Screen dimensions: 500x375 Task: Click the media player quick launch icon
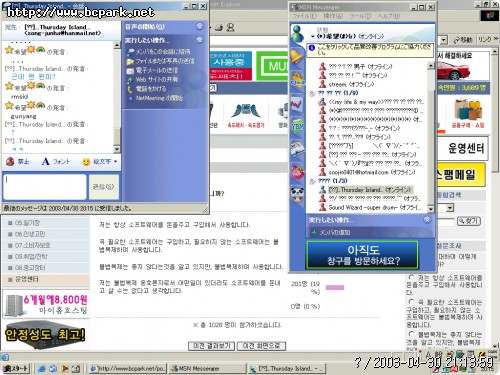(65, 369)
